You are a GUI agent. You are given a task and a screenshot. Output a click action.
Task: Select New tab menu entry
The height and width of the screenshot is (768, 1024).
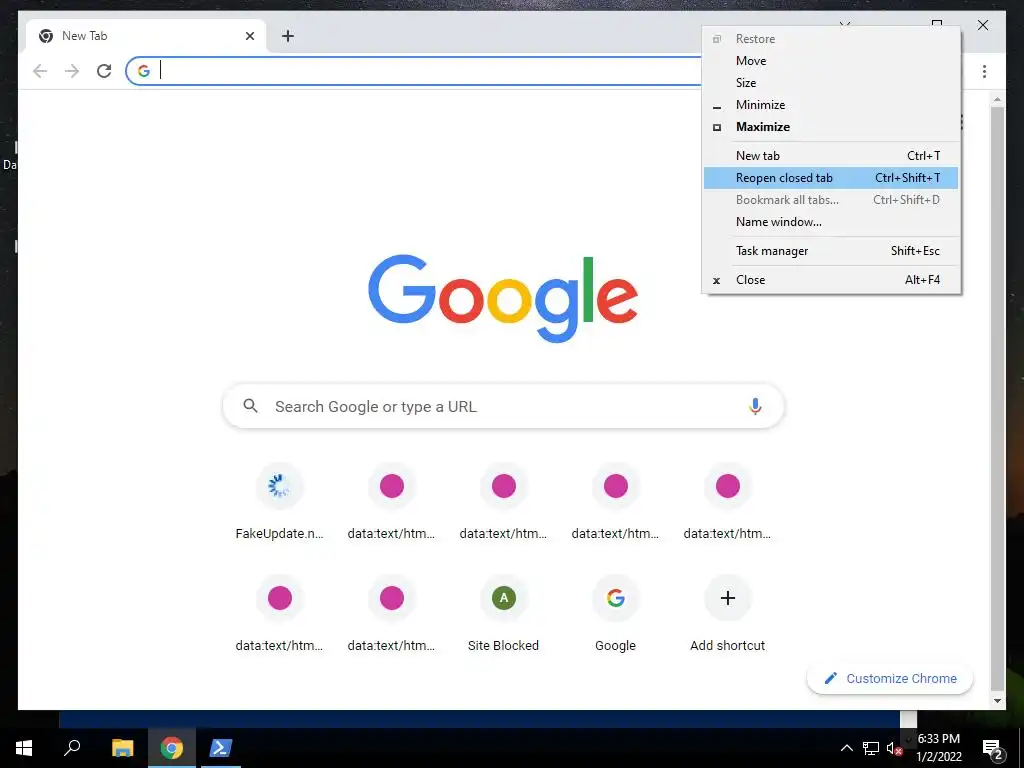click(x=831, y=156)
